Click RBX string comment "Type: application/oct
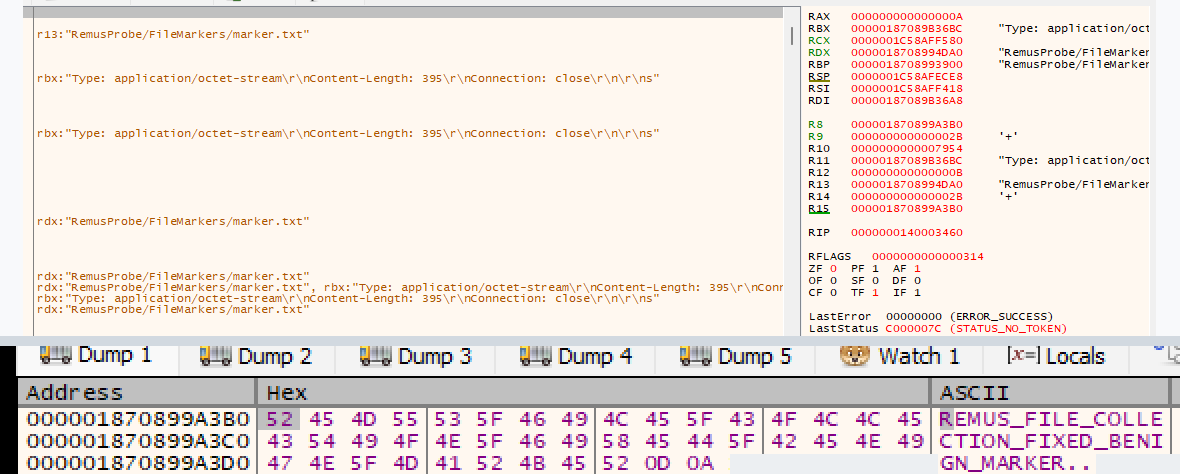The width and height of the screenshot is (1180, 474). [x=1074, y=29]
